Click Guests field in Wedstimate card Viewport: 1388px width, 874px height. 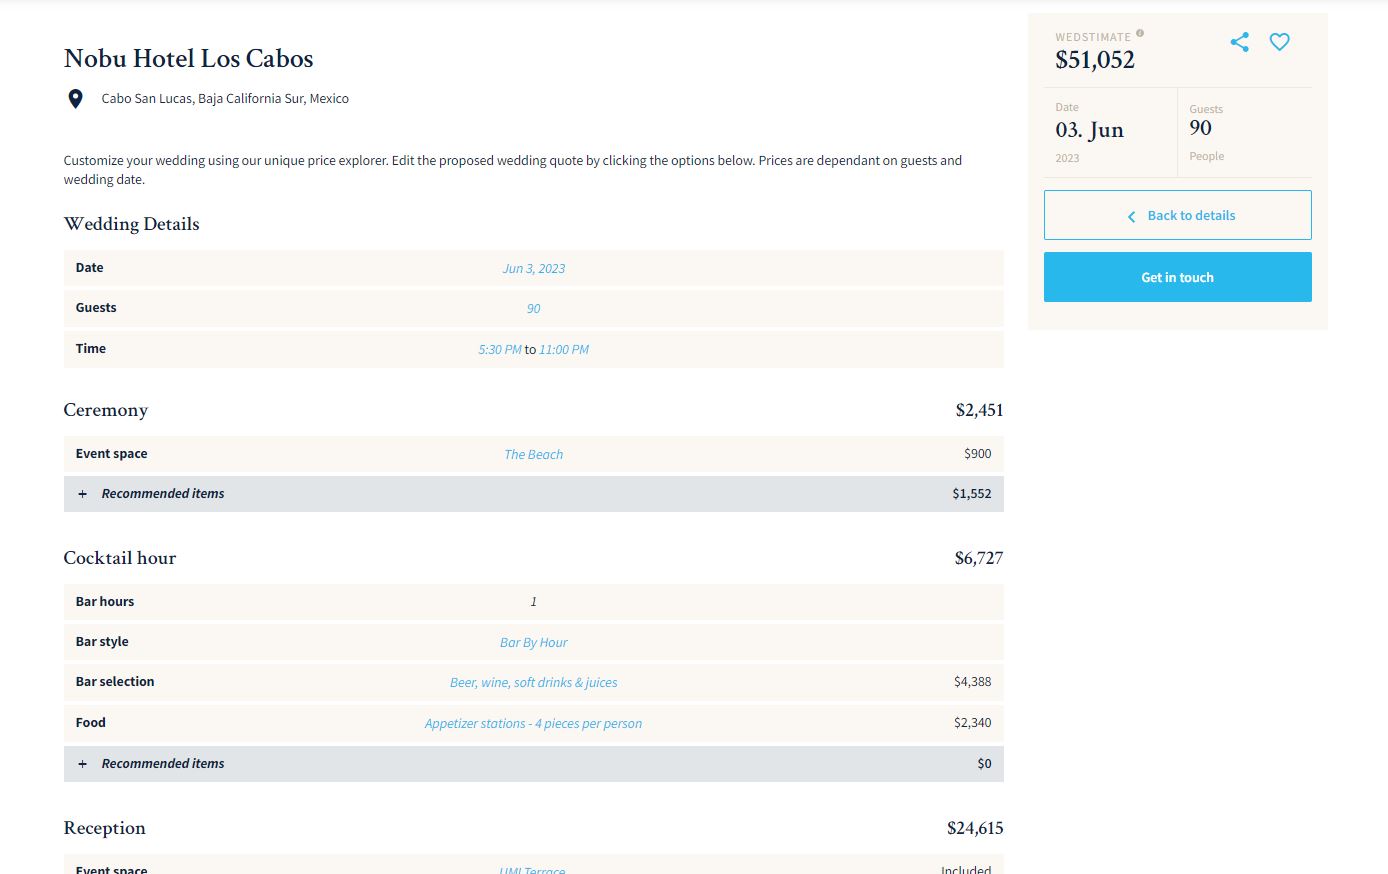point(1245,132)
